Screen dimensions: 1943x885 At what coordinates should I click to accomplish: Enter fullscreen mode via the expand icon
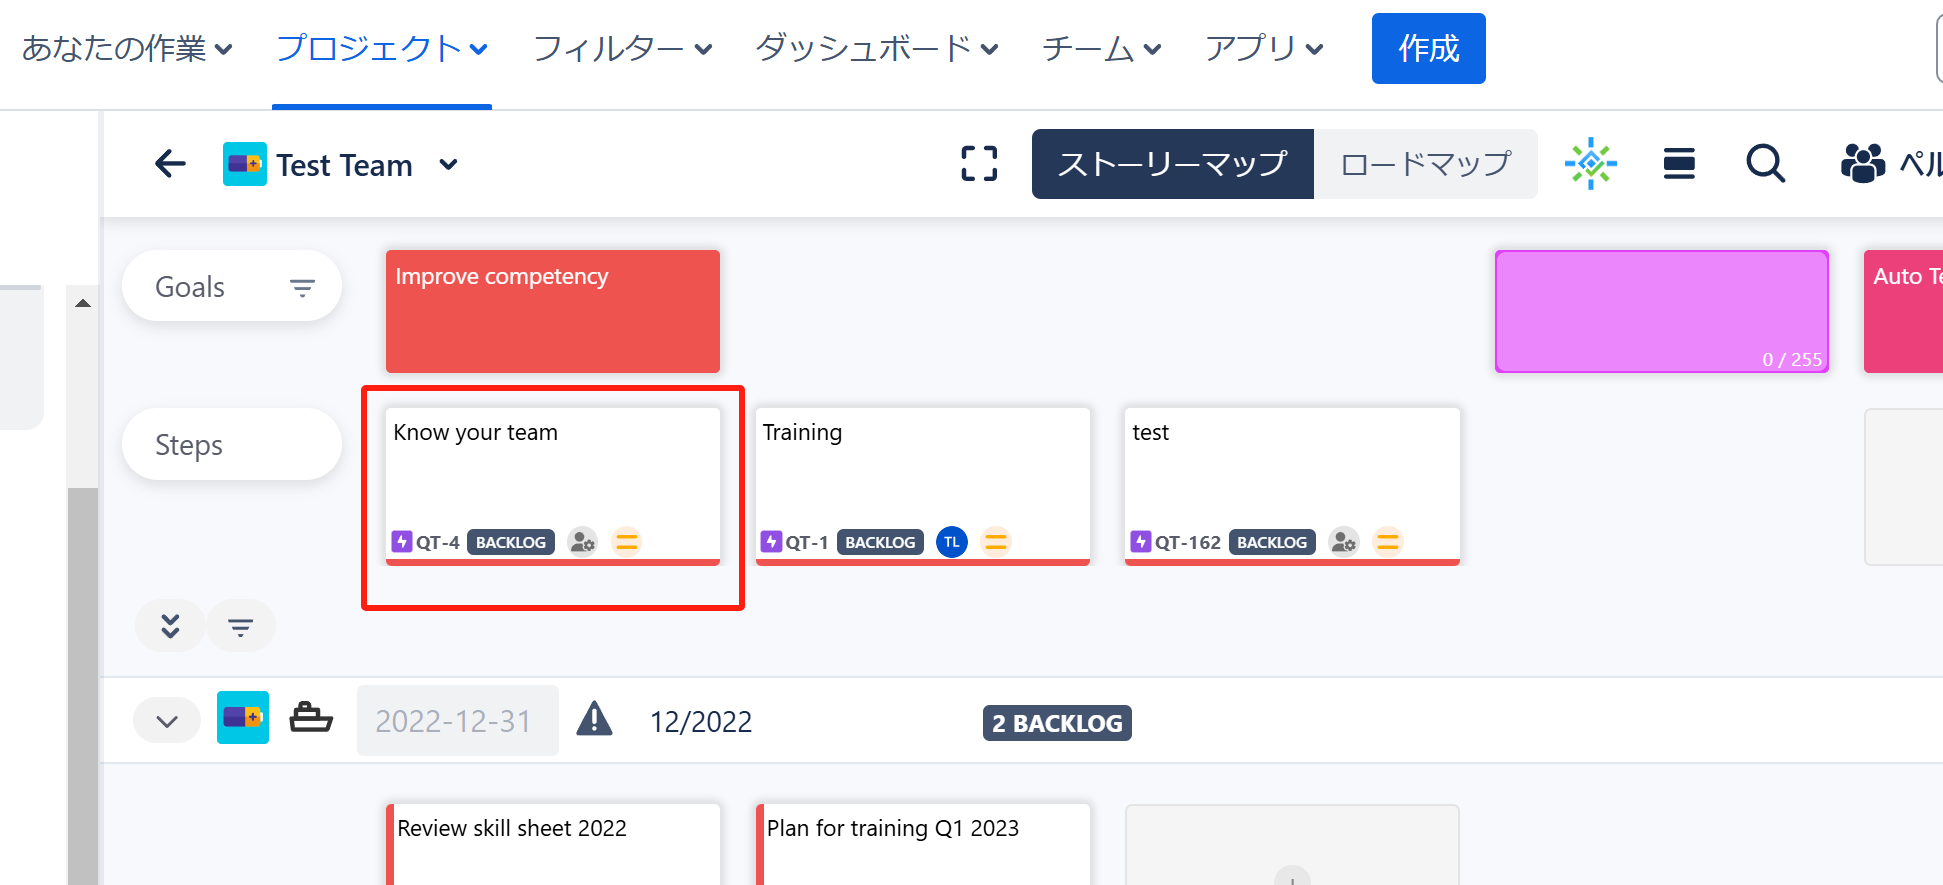[979, 164]
